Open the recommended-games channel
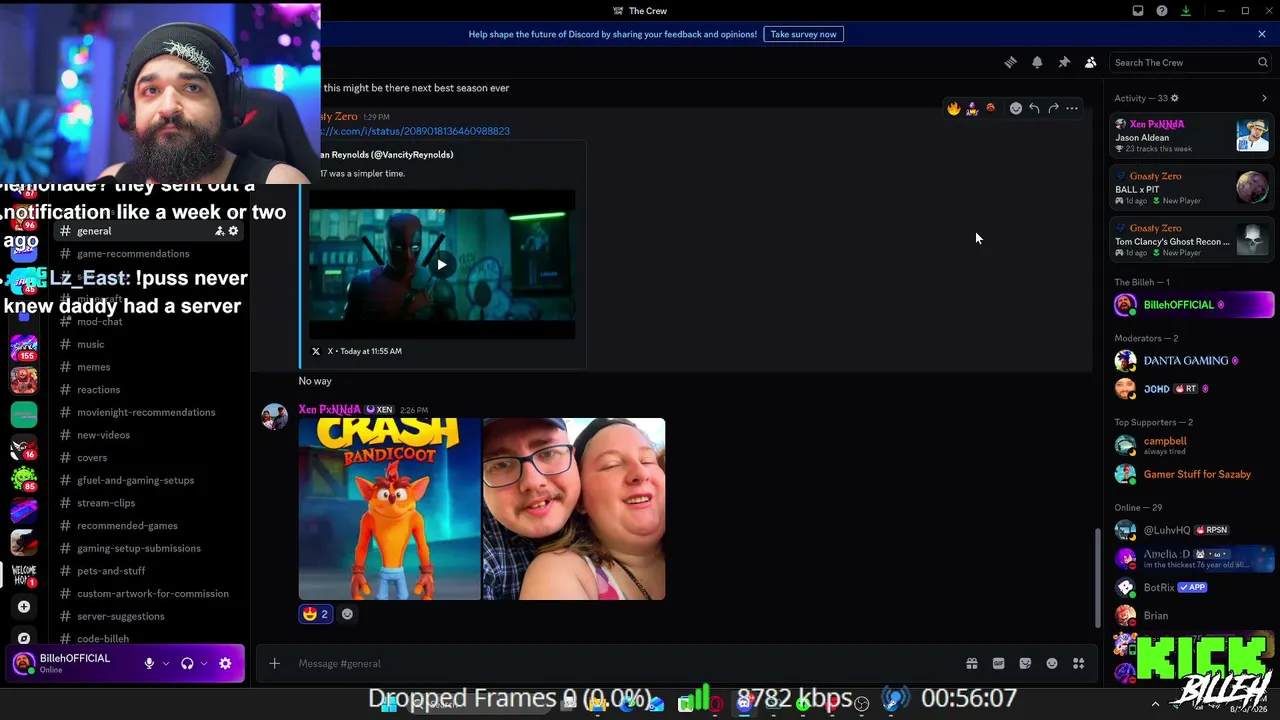Viewport: 1280px width, 720px height. (x=148, y=526)
